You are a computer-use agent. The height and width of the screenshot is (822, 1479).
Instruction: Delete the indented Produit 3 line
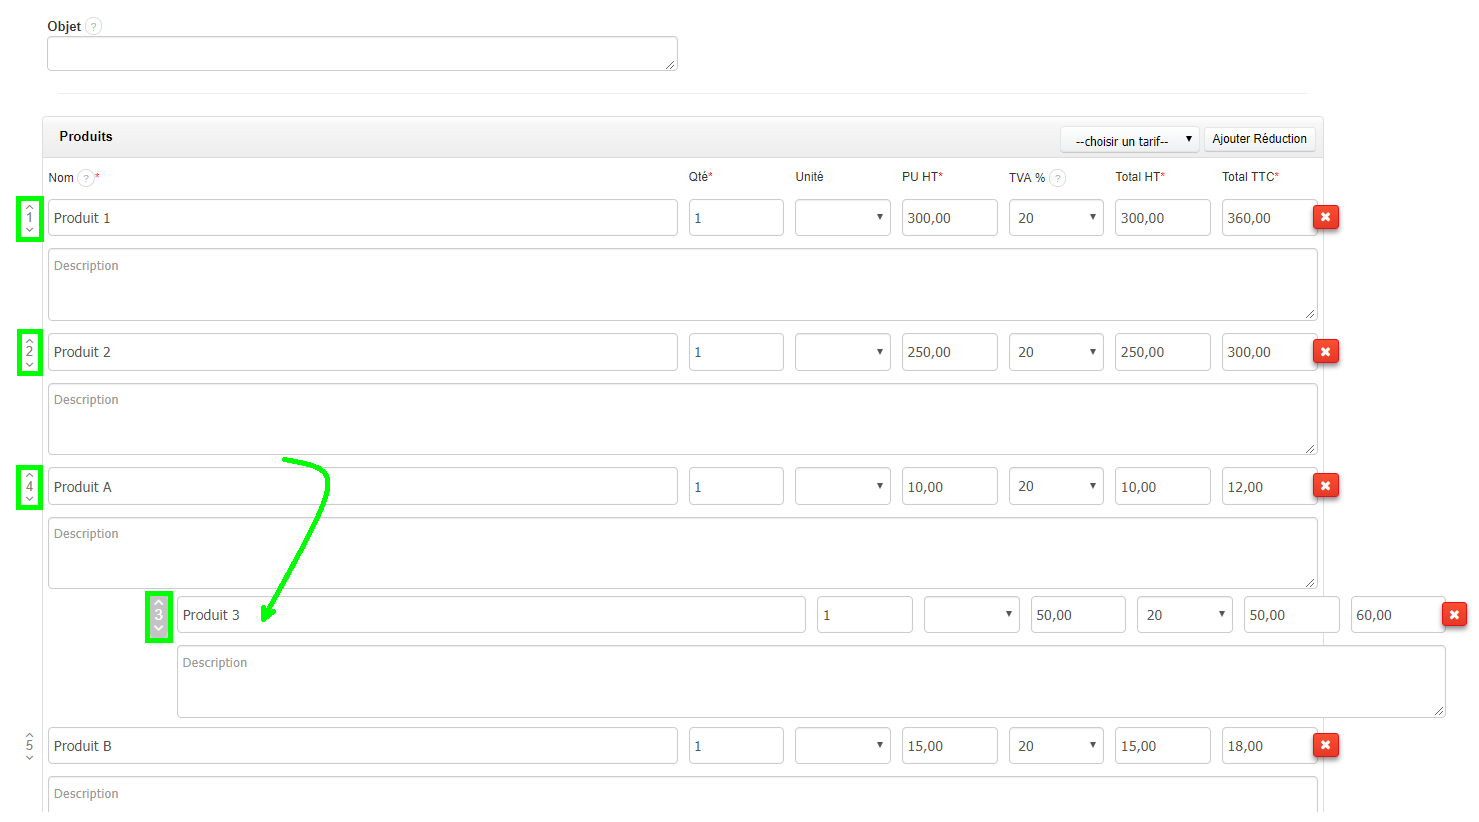tap(1453, 614)
